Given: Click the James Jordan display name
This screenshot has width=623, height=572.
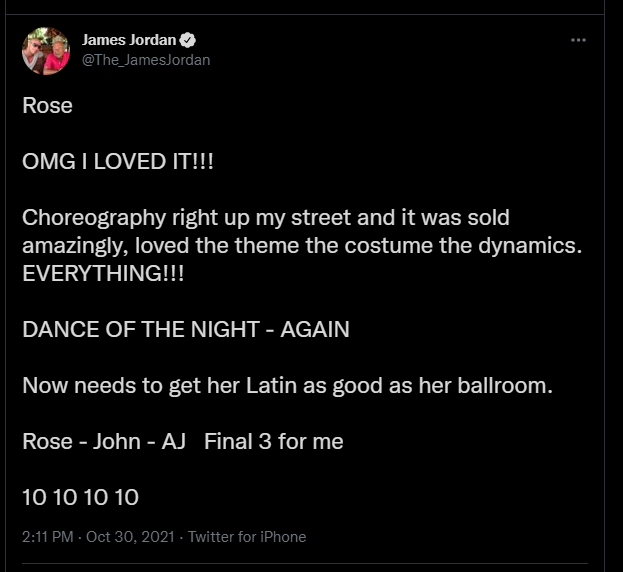Looking at the screenshot, I should coord(128,41).
